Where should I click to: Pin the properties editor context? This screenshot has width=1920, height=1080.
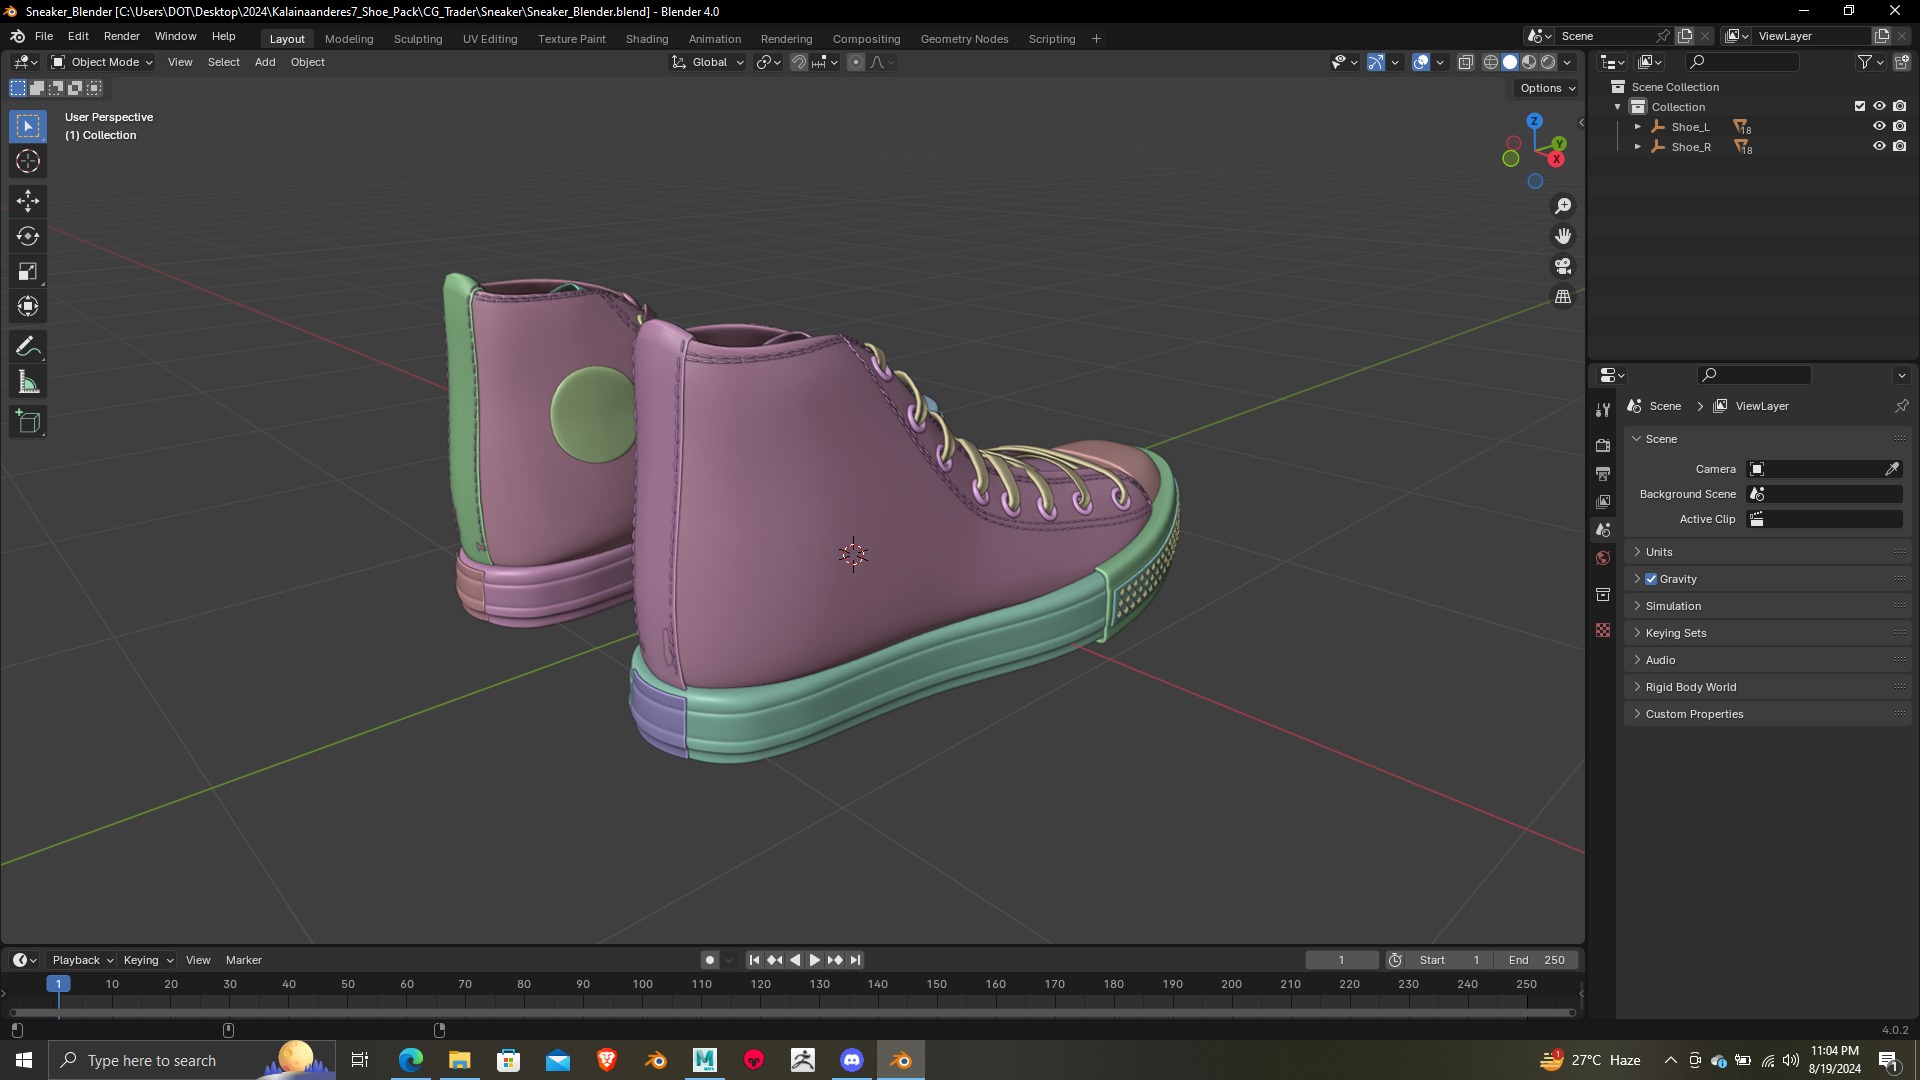coord(1901,406)
